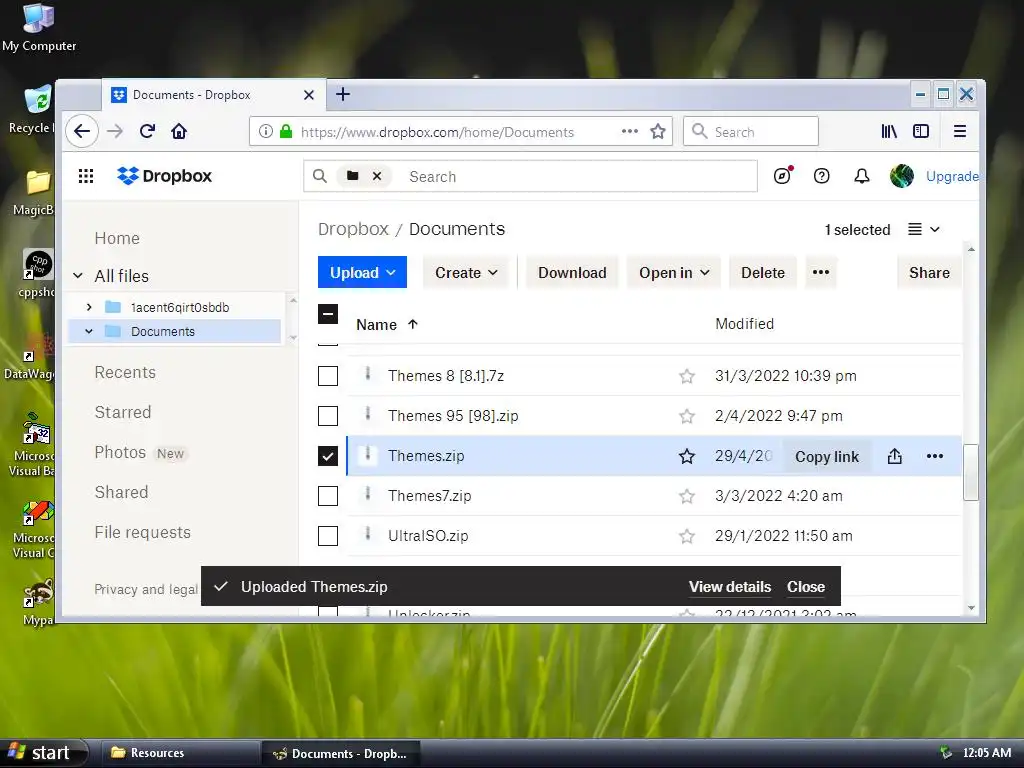Close the upload notification

806,586
